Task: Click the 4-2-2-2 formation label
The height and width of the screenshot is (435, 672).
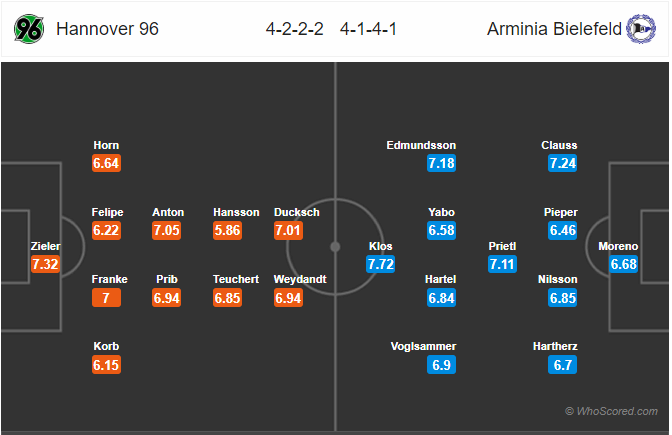Action: [x=294, y=29]
